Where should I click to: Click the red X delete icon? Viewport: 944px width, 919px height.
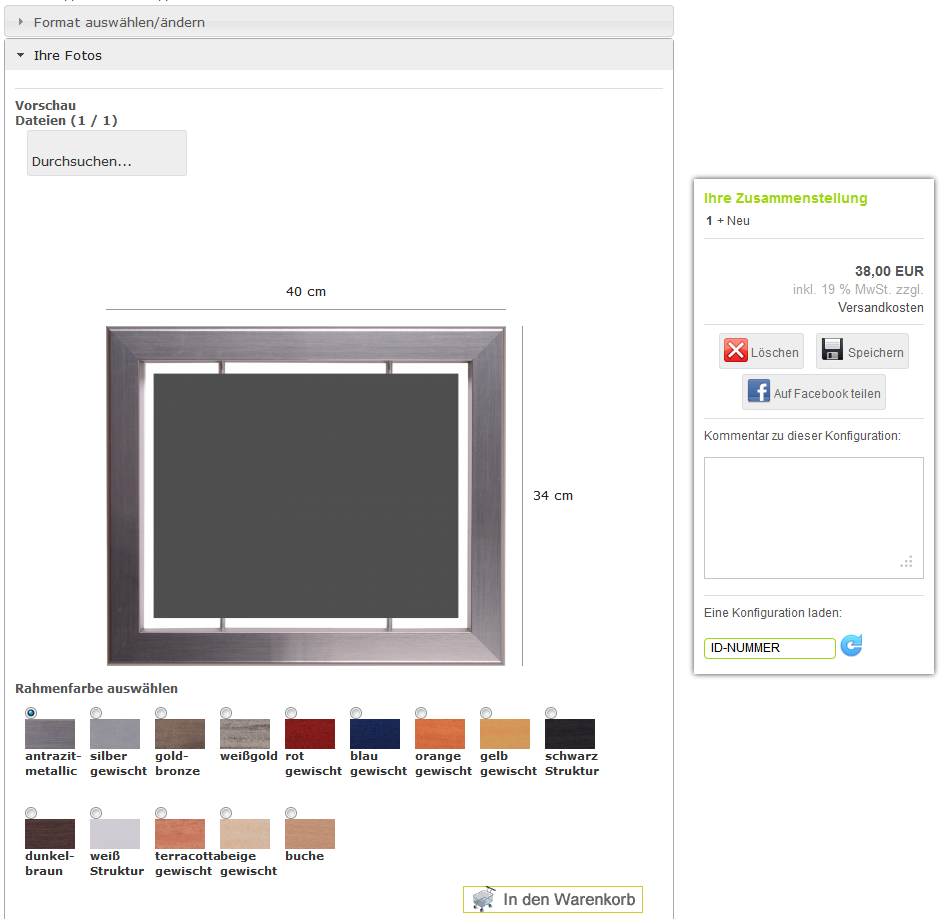[735, 350]
